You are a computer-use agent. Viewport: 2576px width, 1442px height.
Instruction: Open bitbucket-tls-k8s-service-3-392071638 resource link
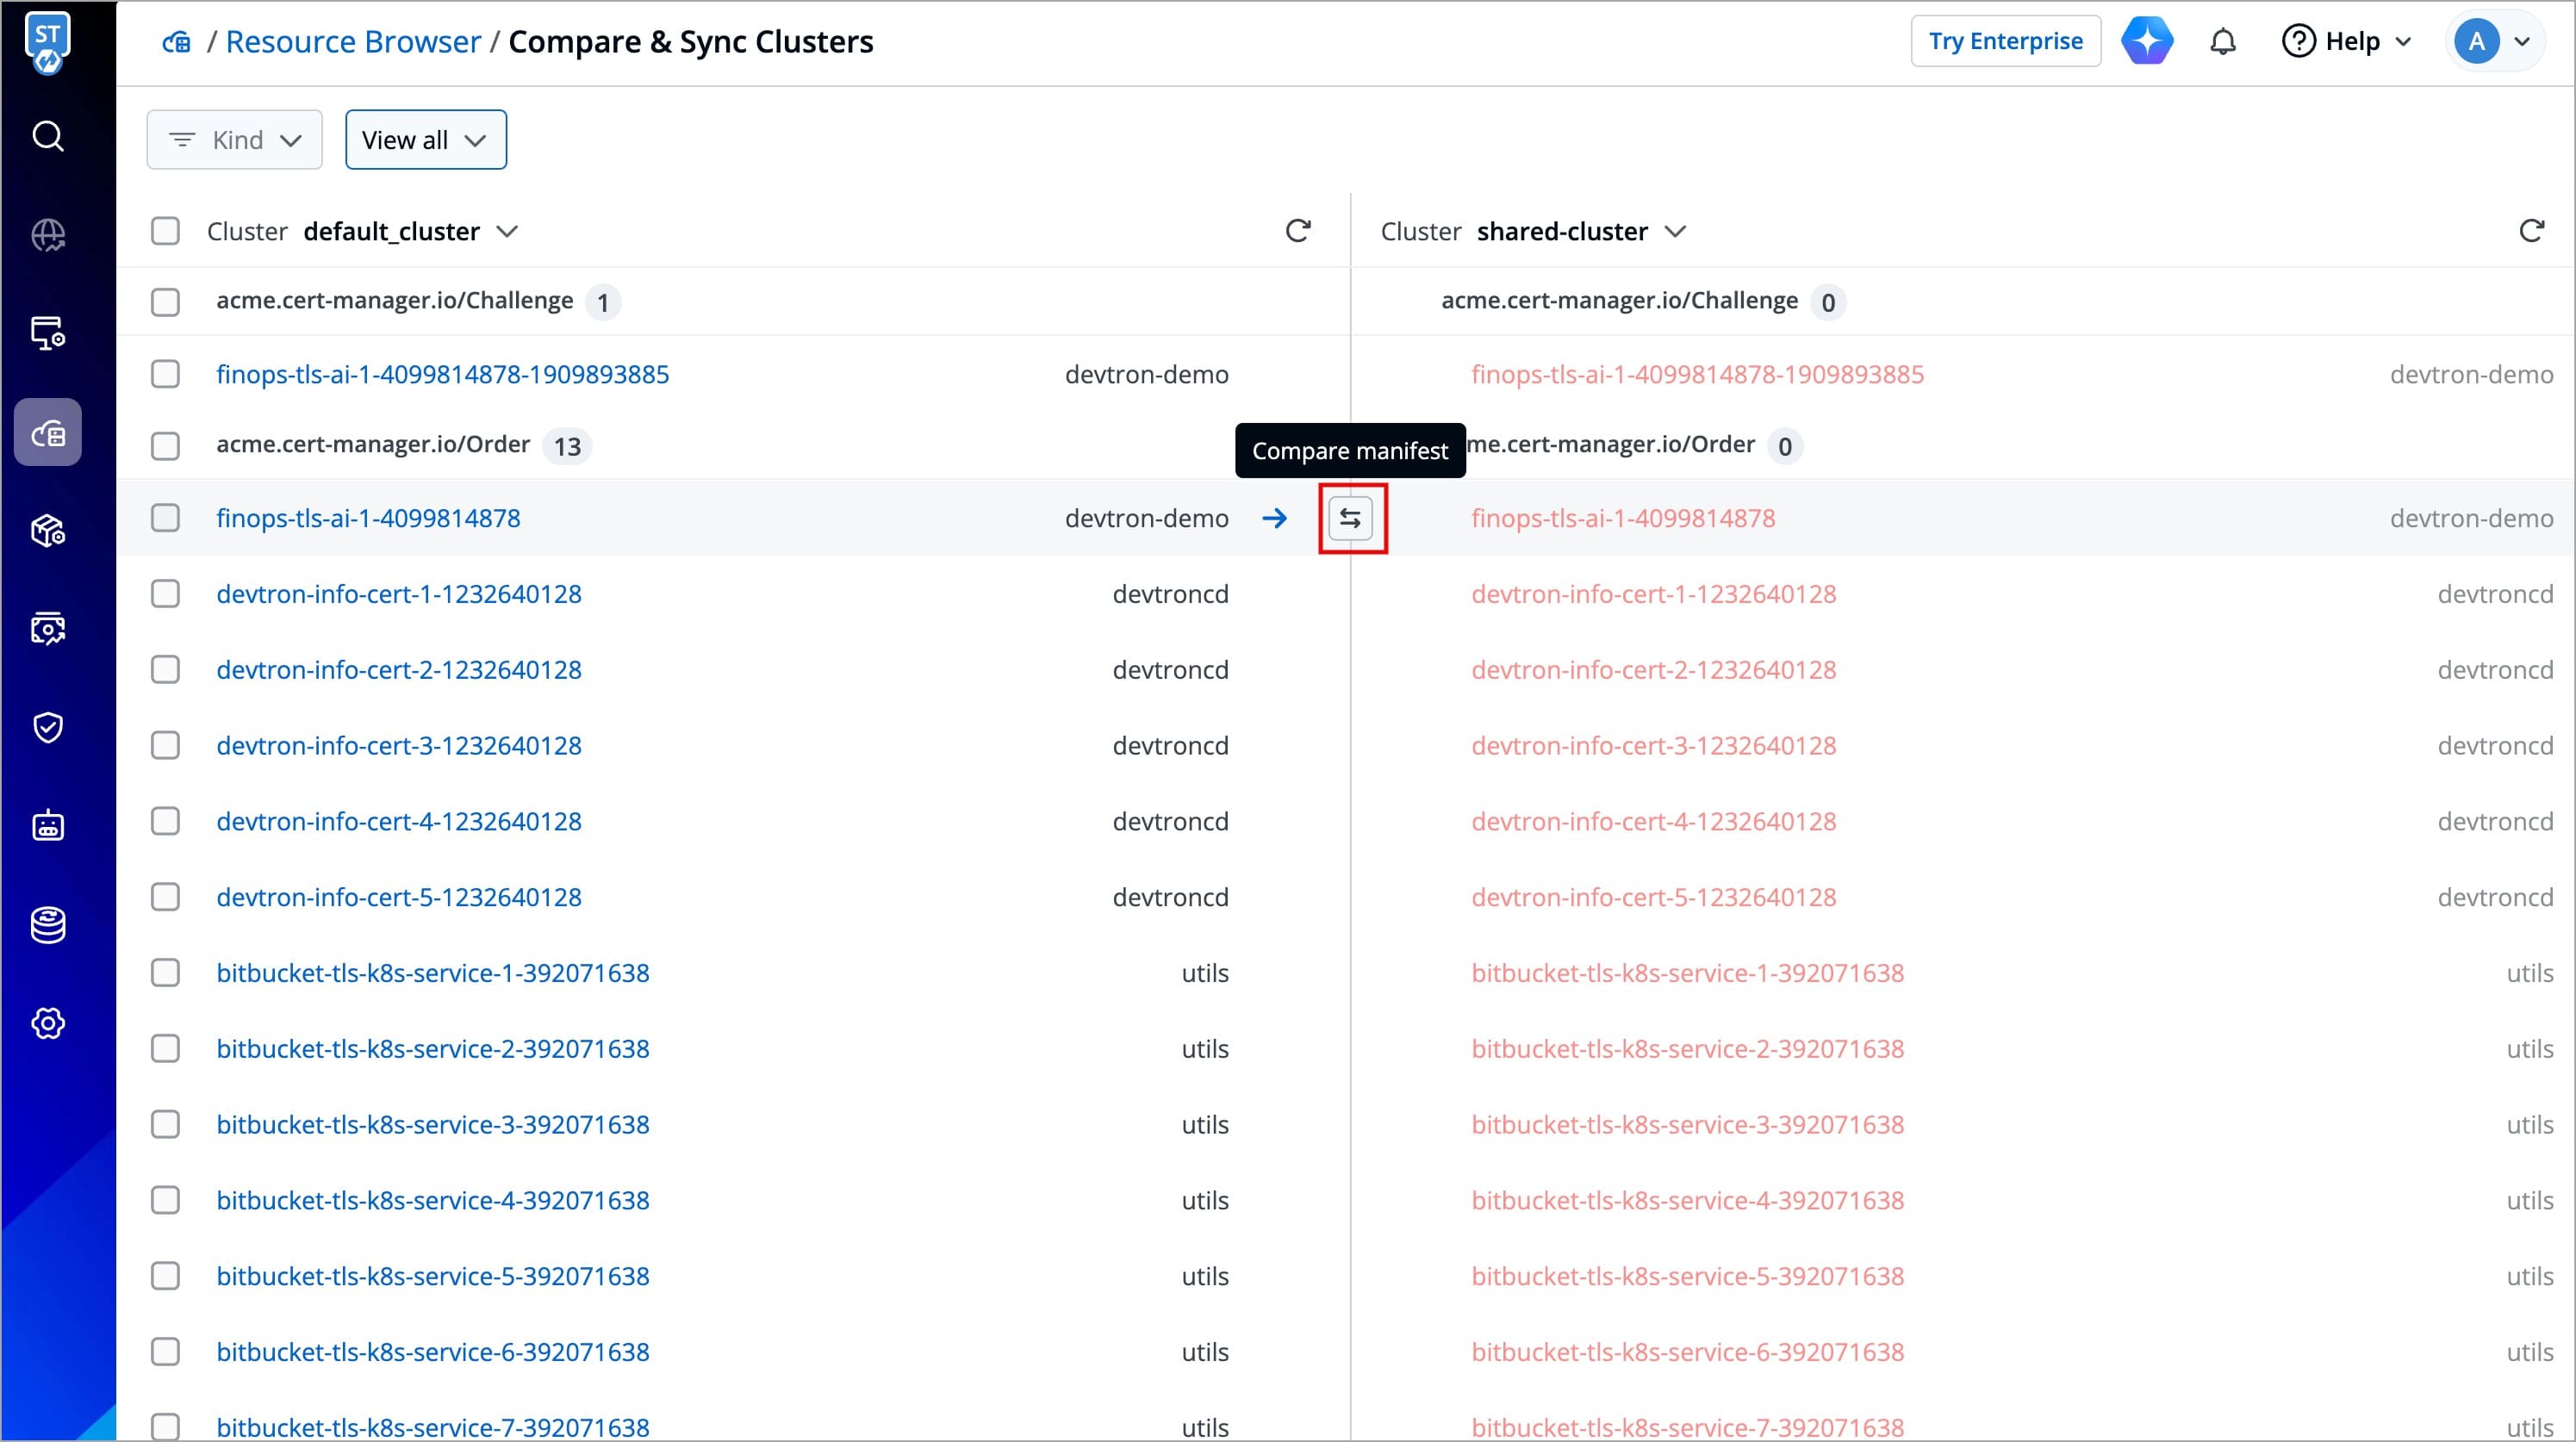(x=433, y=1125)
